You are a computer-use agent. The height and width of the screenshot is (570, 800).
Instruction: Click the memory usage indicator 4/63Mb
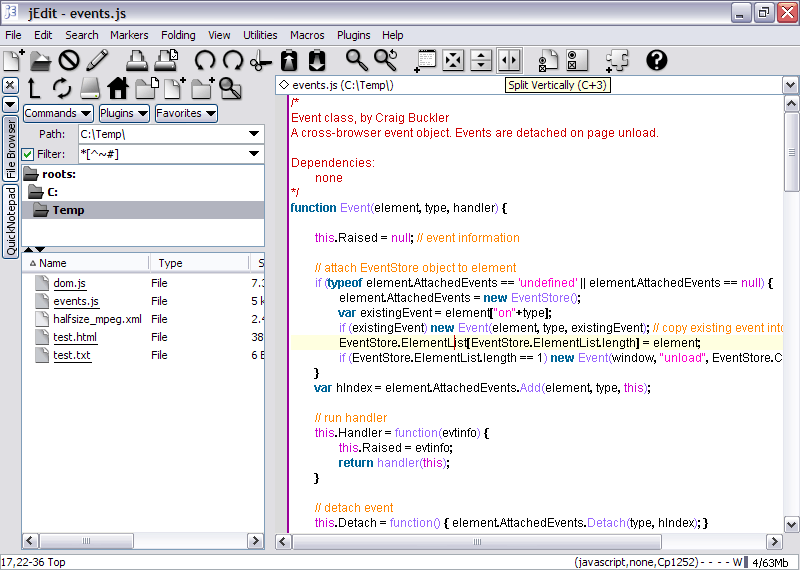[x=769, y=563]
